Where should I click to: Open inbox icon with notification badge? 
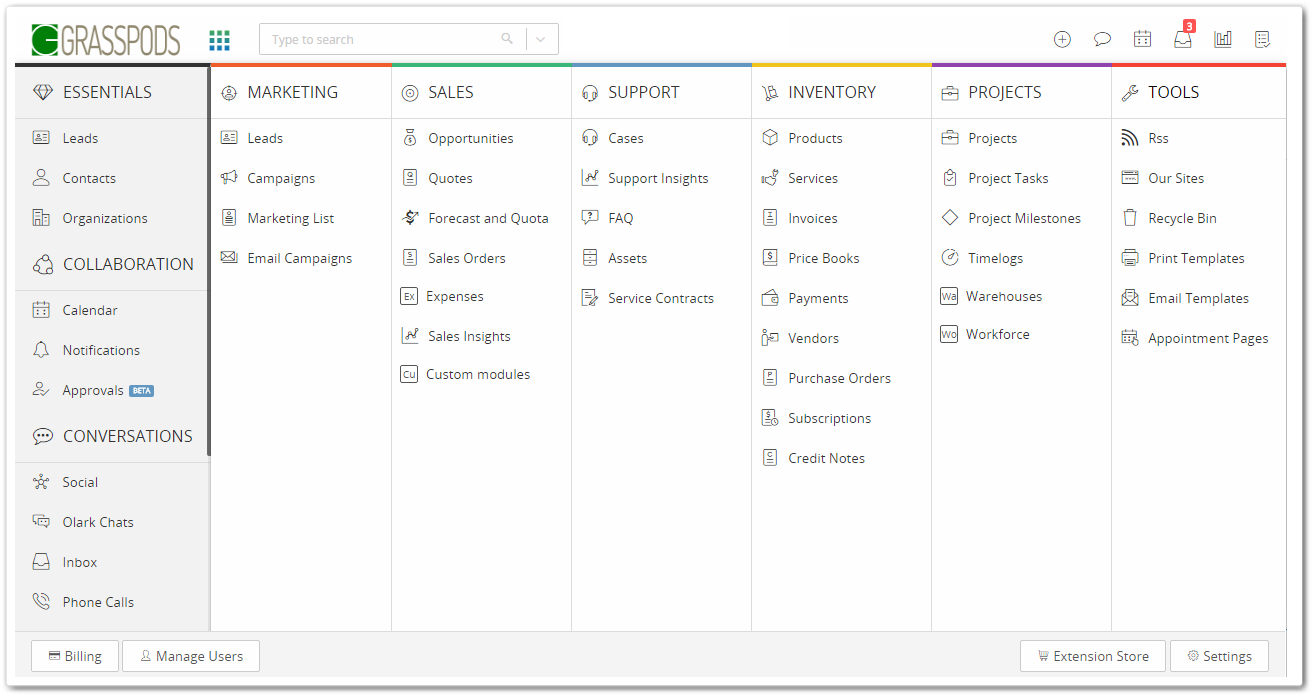[1183, 40]
